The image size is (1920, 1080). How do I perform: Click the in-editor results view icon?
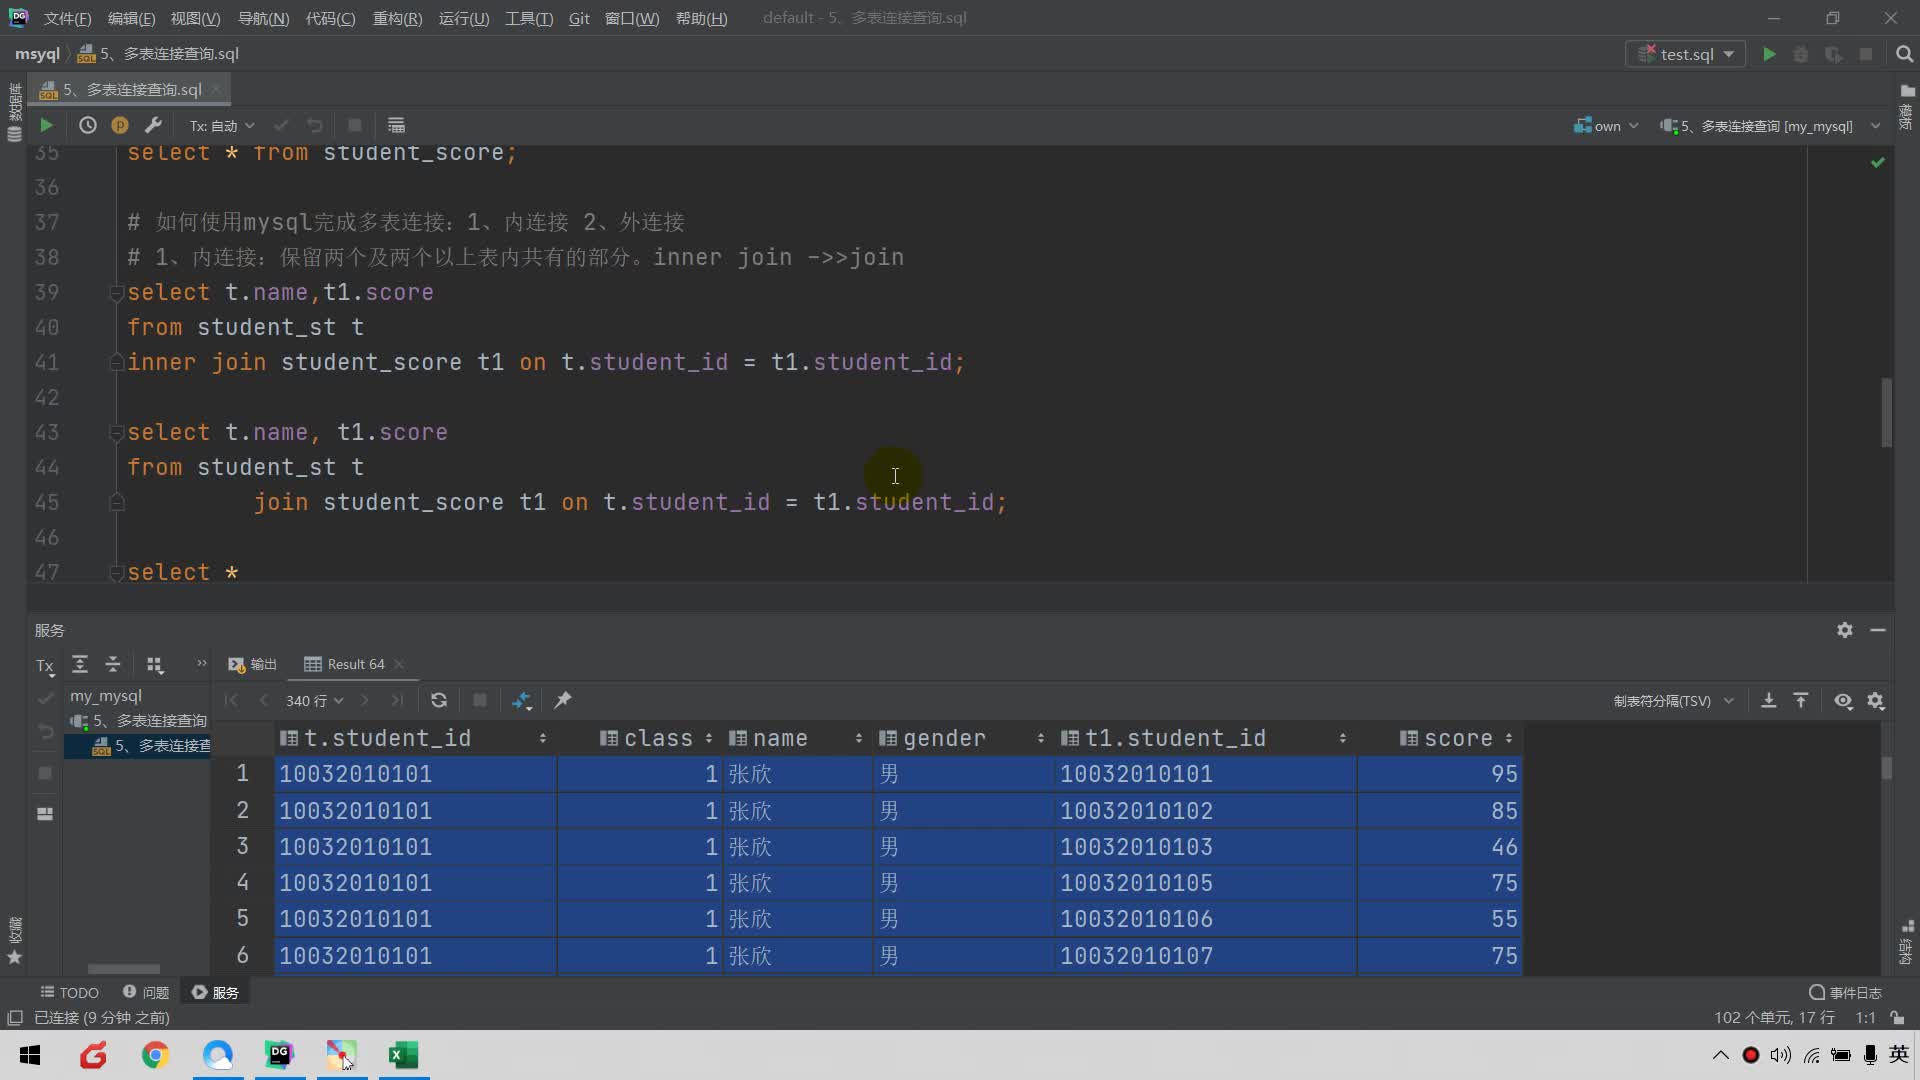point(396,125)
